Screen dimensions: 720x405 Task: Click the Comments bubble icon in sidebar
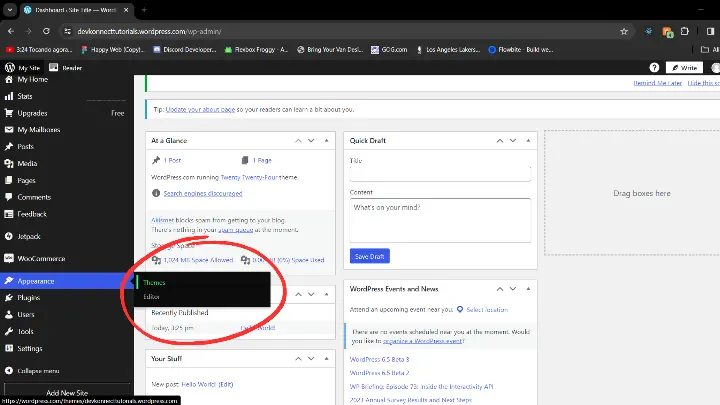9,197
